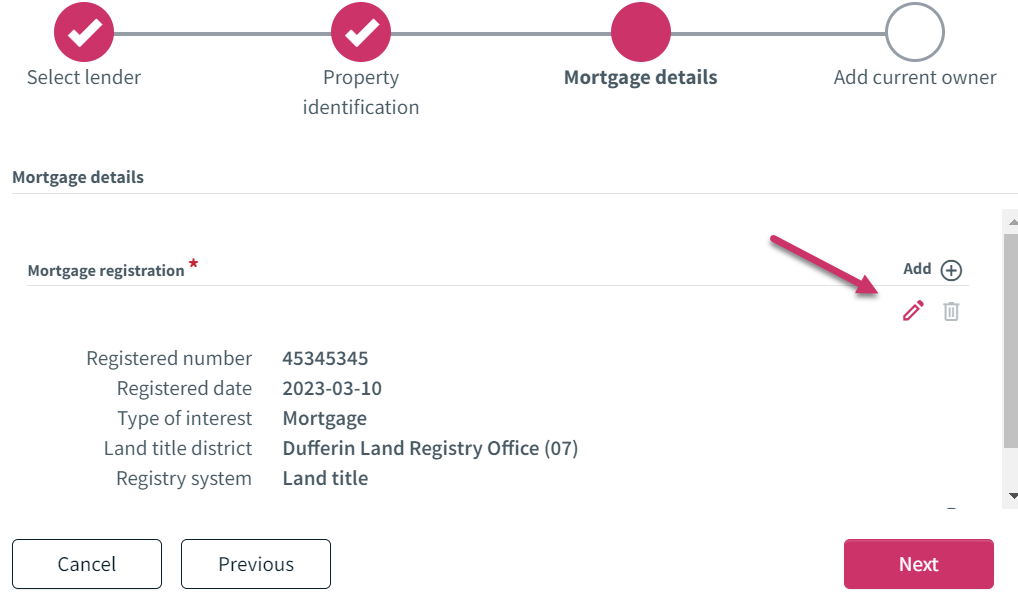This screenshot has height=604, width=1018.
Task: Click the scrollbar down arrow
Action: (x=1012, y=496)
